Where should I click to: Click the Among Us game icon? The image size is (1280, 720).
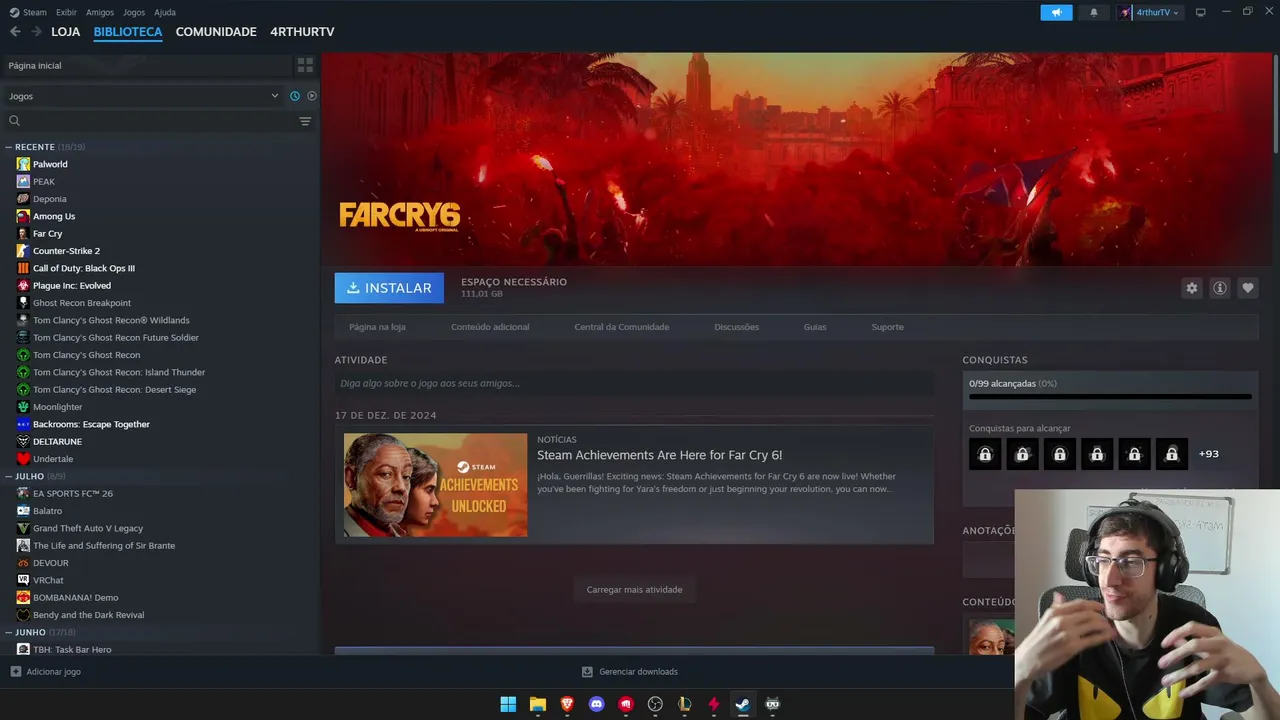[23, 216]
